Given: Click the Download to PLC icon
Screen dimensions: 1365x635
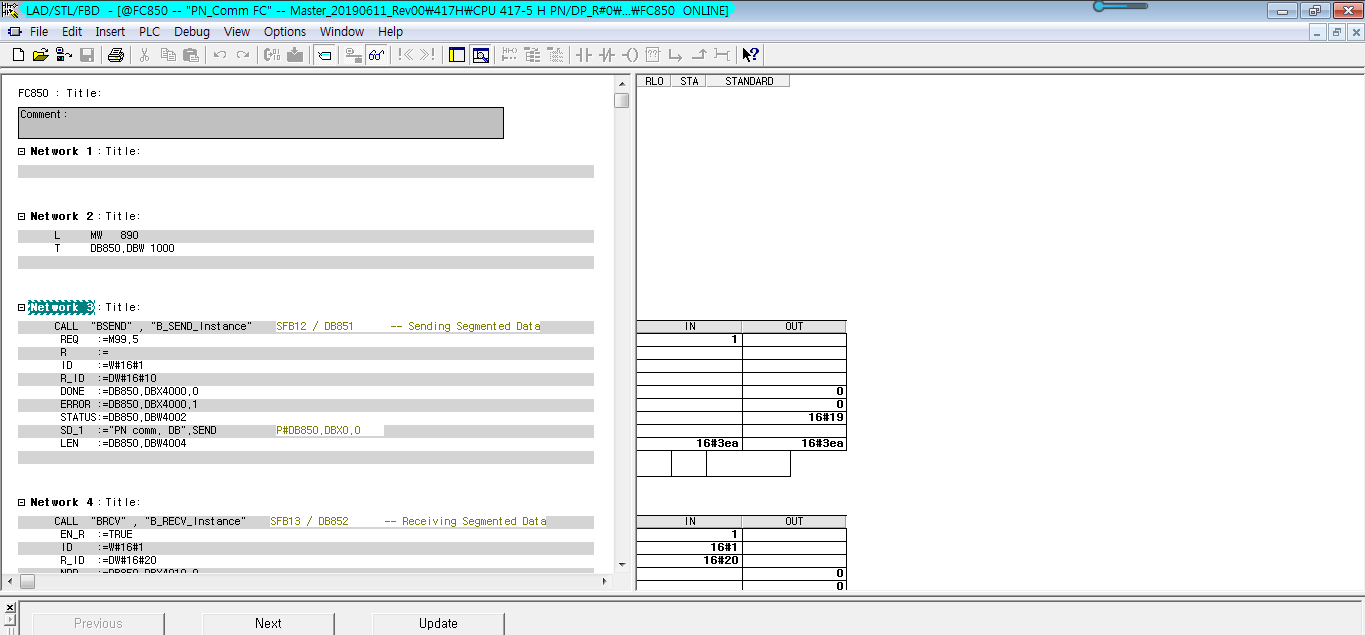Looking at the screenshot, I should point(295,55).
